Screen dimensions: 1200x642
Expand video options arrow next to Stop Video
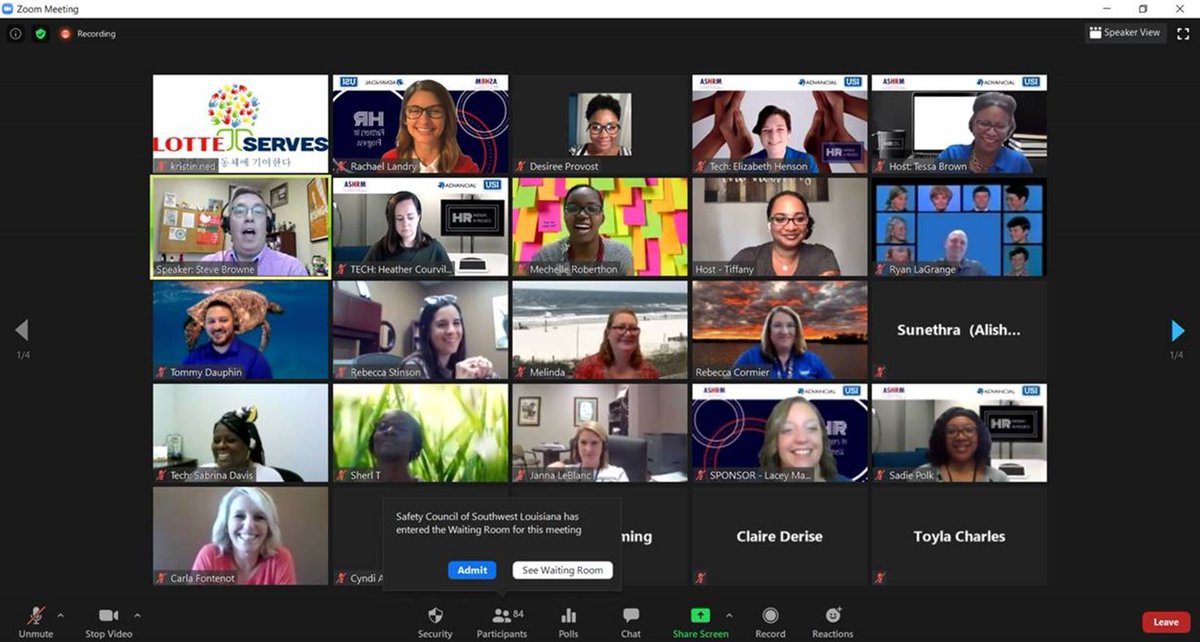(137, 615)
